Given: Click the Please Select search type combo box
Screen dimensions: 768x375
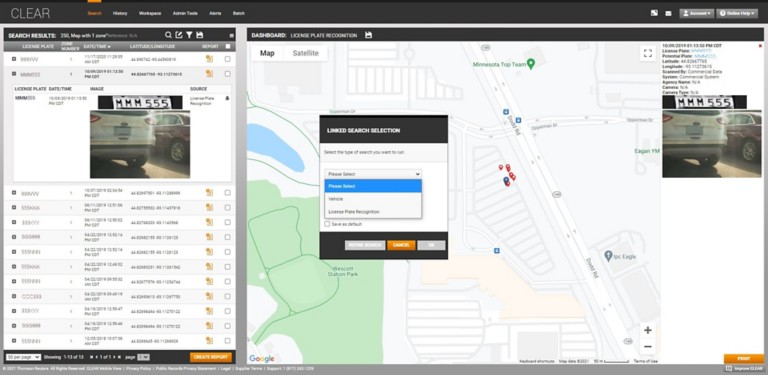Looking at the screenshot, I should click(373, 174).
